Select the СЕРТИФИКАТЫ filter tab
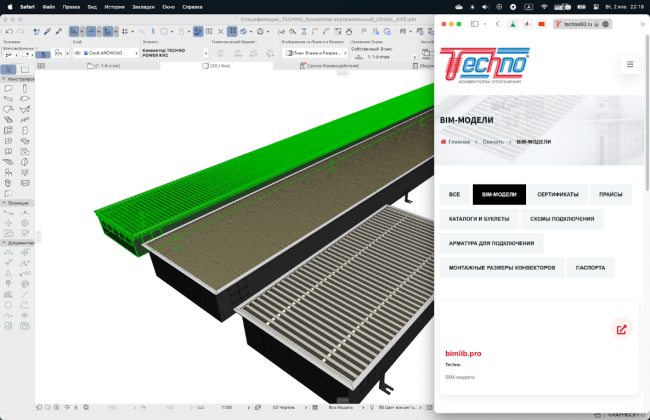 coord(557,194)
